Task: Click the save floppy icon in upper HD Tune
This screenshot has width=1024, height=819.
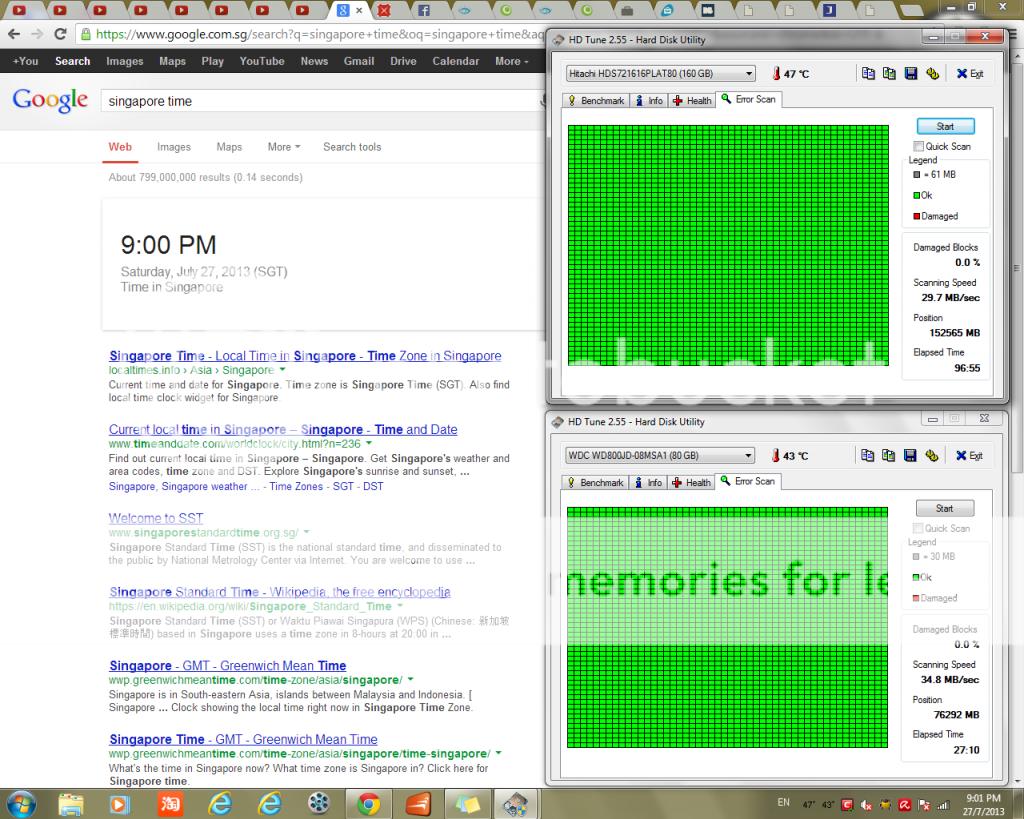Action: click(x=910, y=73)
